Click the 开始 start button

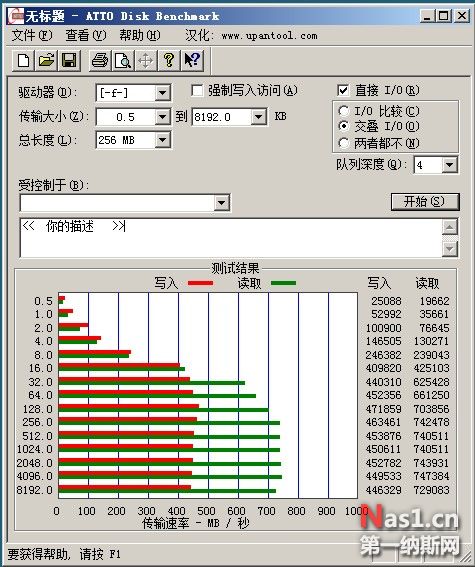tap(425, 201)
